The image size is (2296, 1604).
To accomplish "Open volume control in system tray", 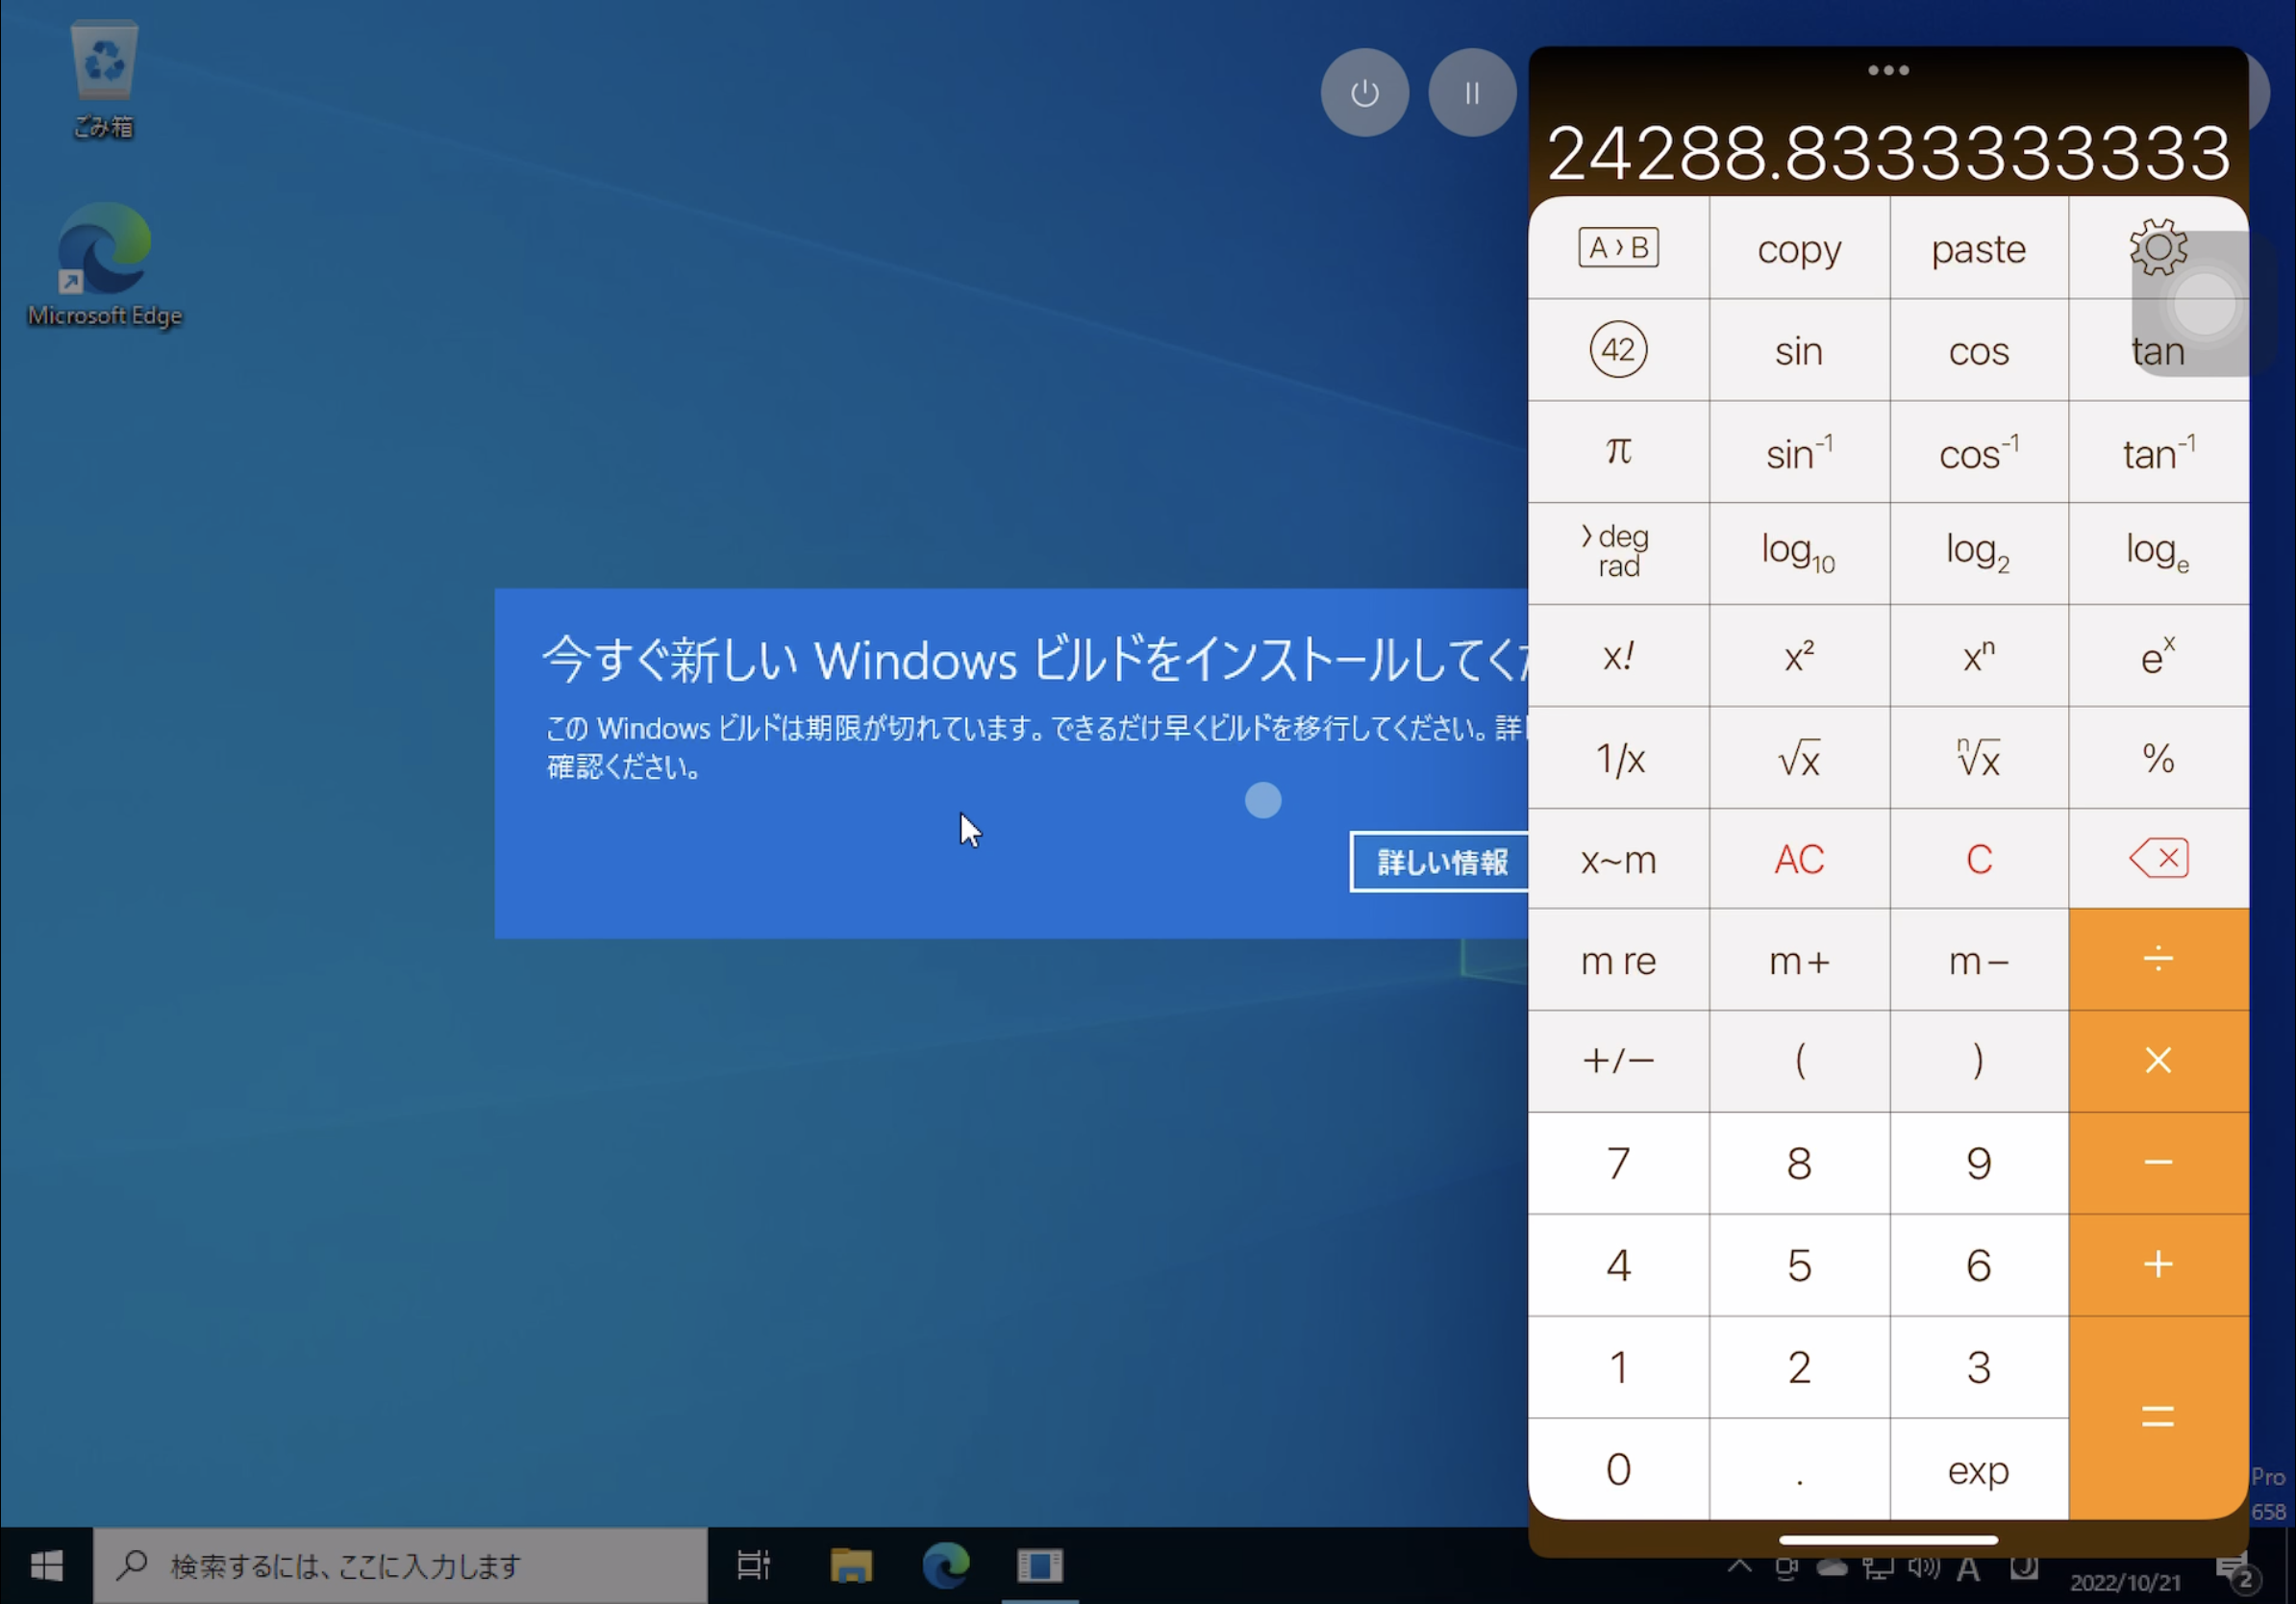I will [1923, 1568].
